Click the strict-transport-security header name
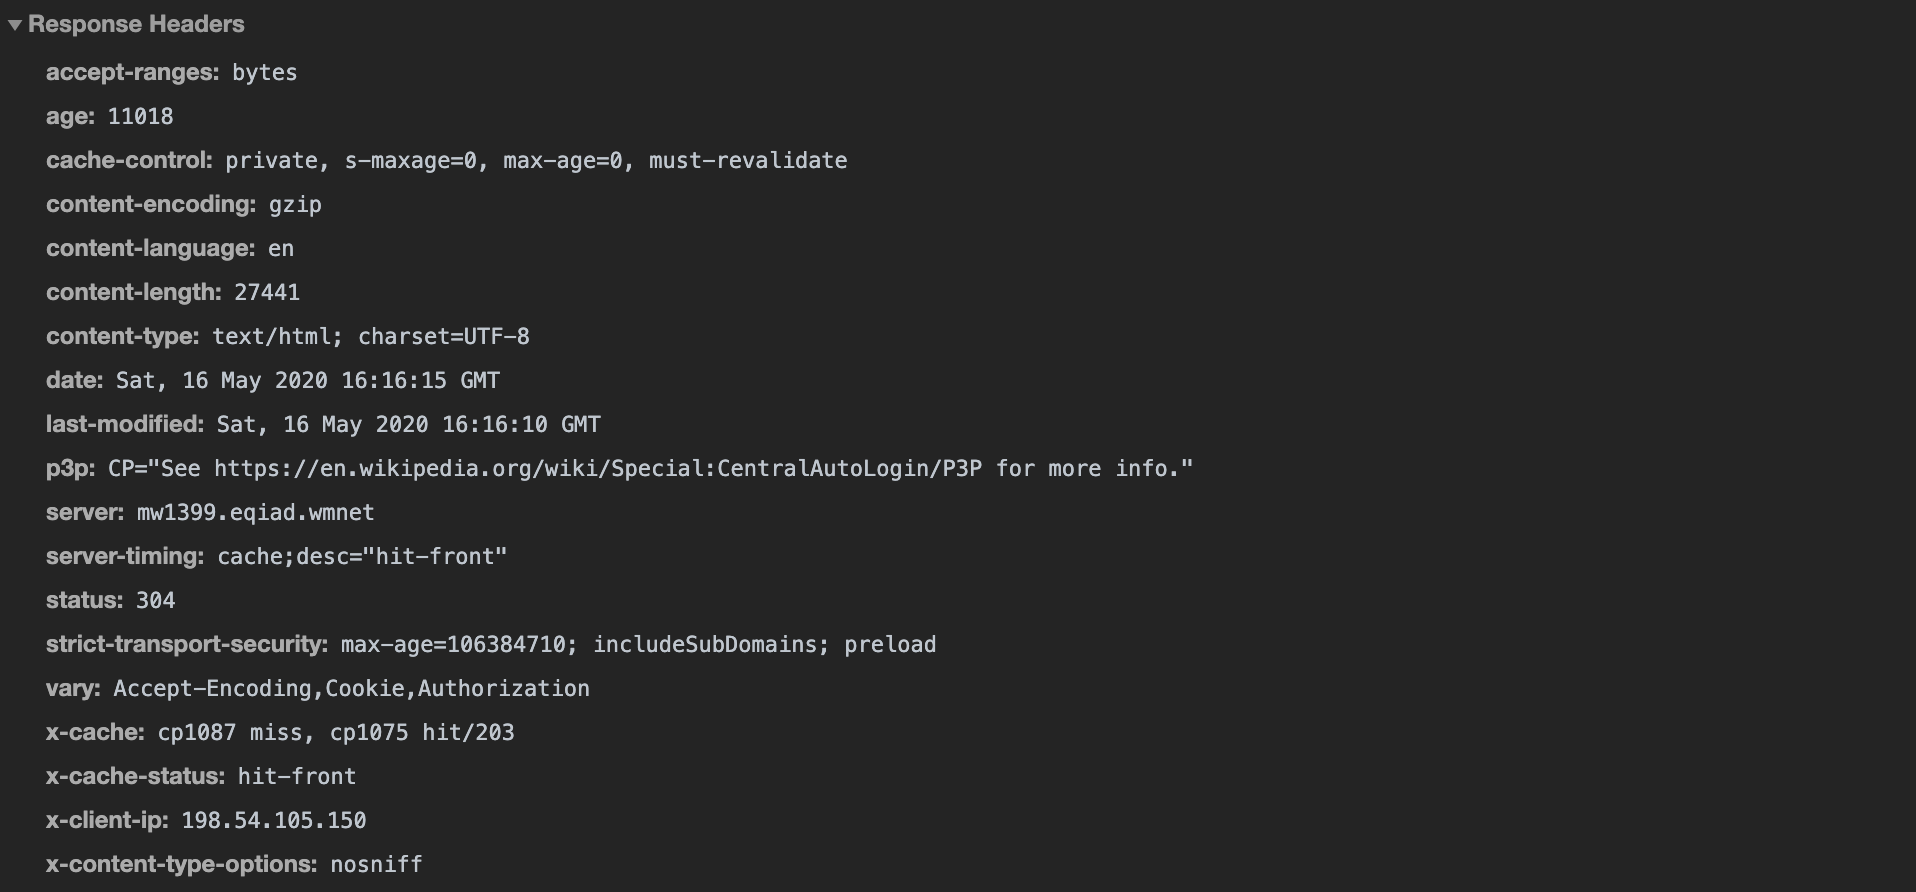The width and height of the screenshot is (1916, 892). tap(187, 645)
